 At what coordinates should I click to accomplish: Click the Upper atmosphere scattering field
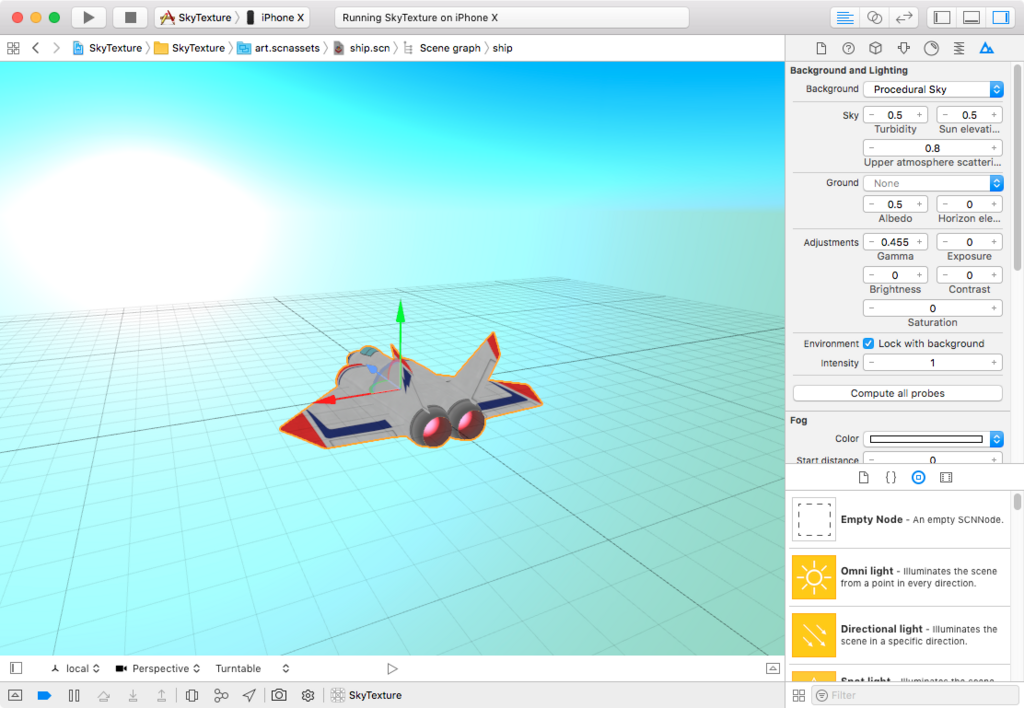click(933, 148)
